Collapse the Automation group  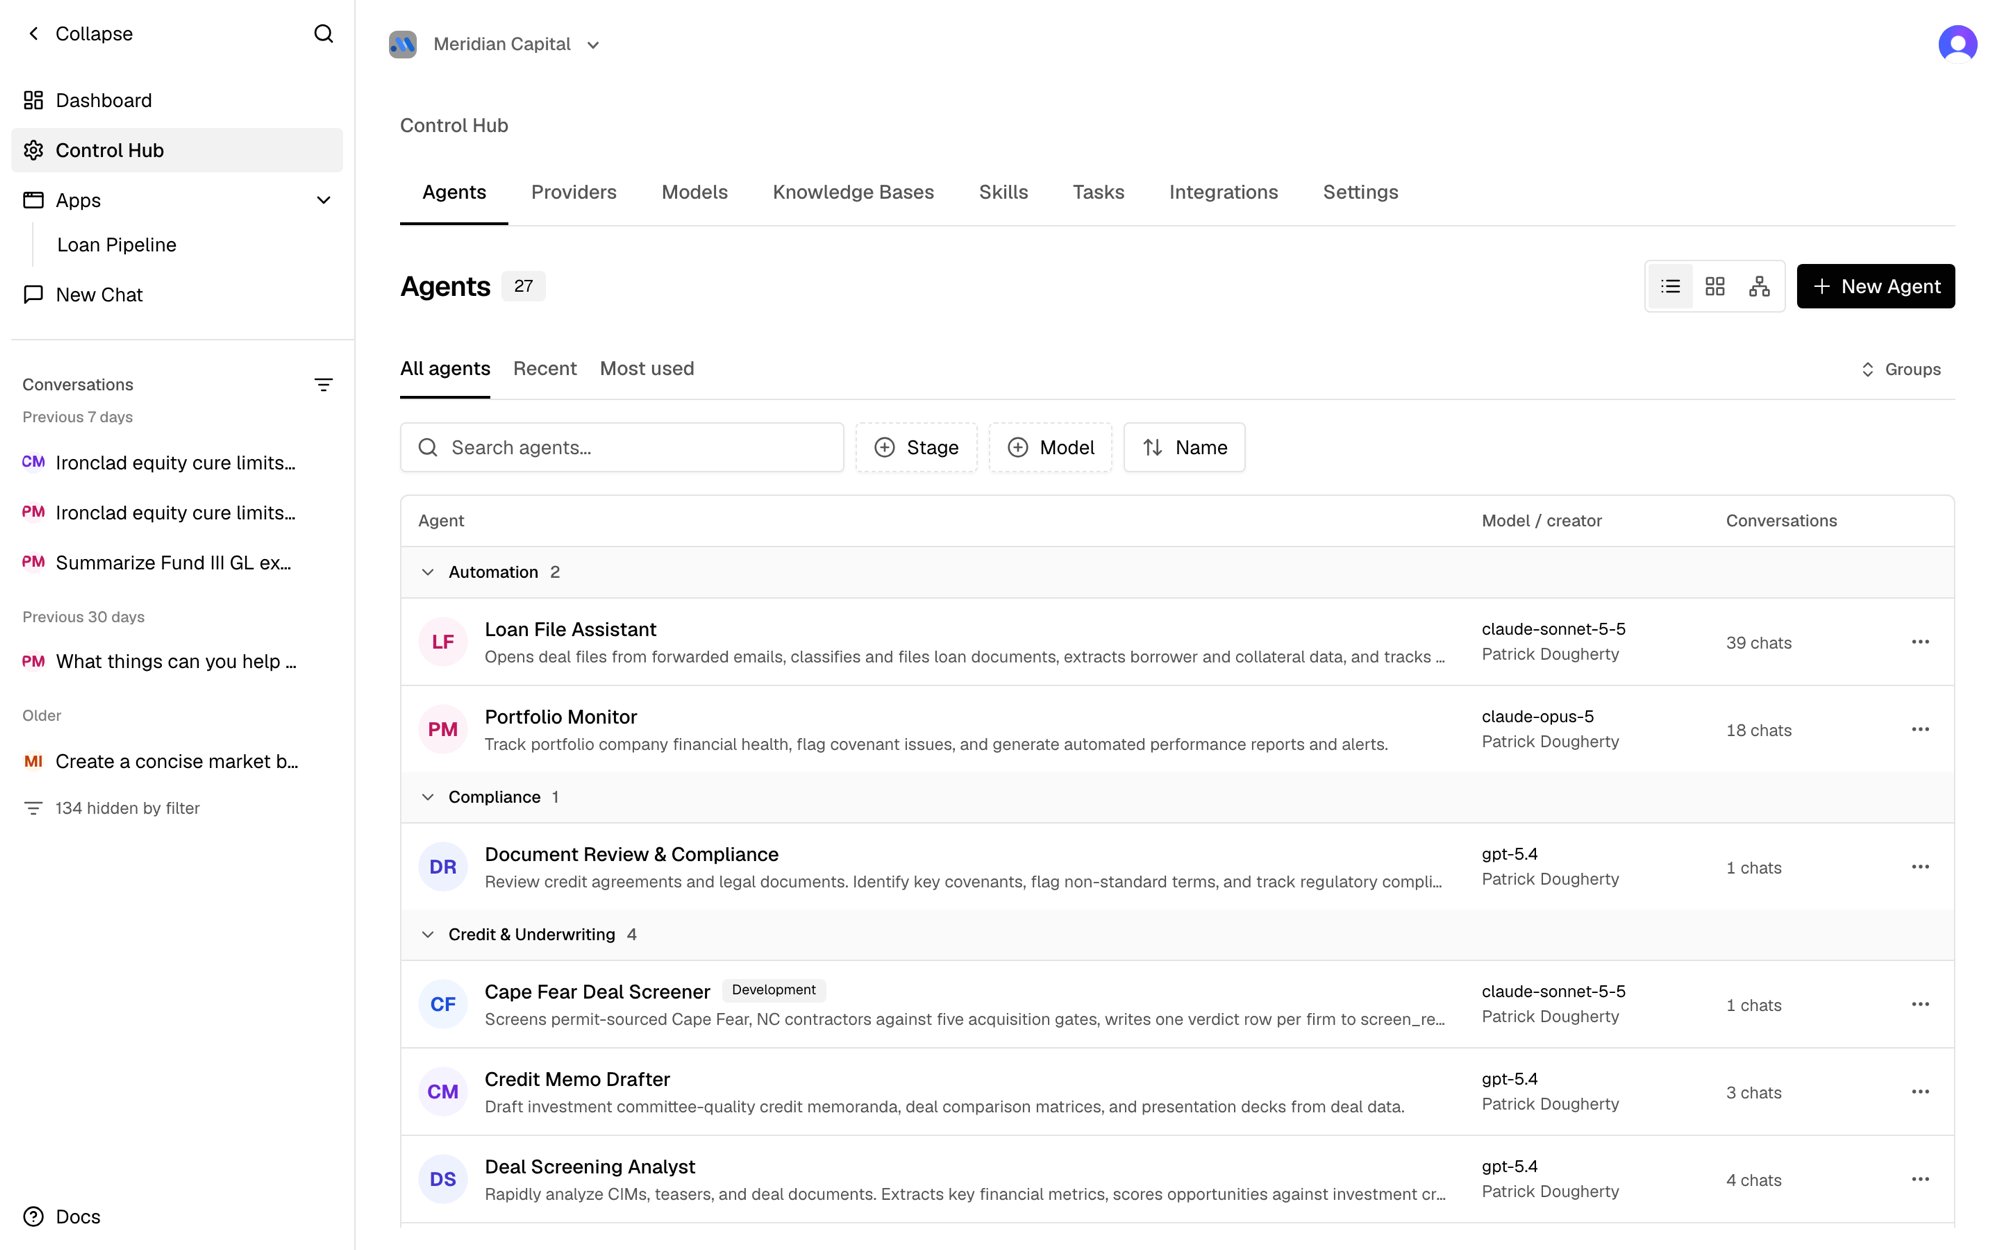click(x=428, y=572)
